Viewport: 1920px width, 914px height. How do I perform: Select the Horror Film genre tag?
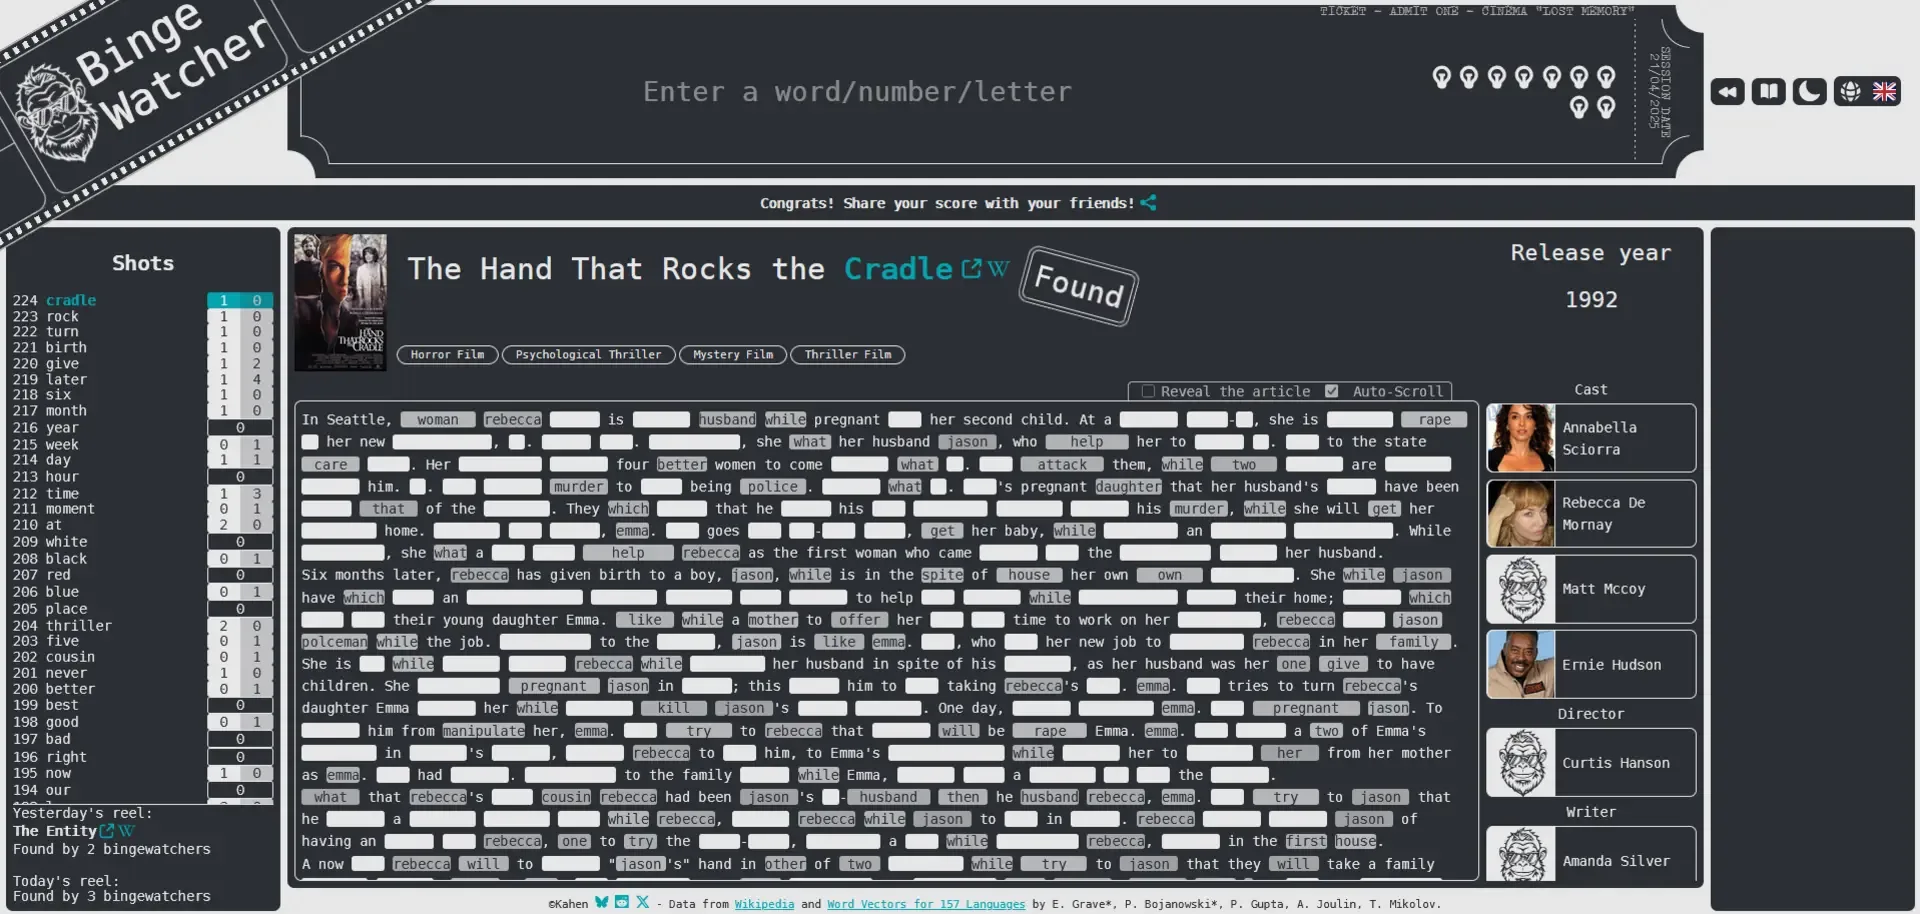tap(447, 355)
